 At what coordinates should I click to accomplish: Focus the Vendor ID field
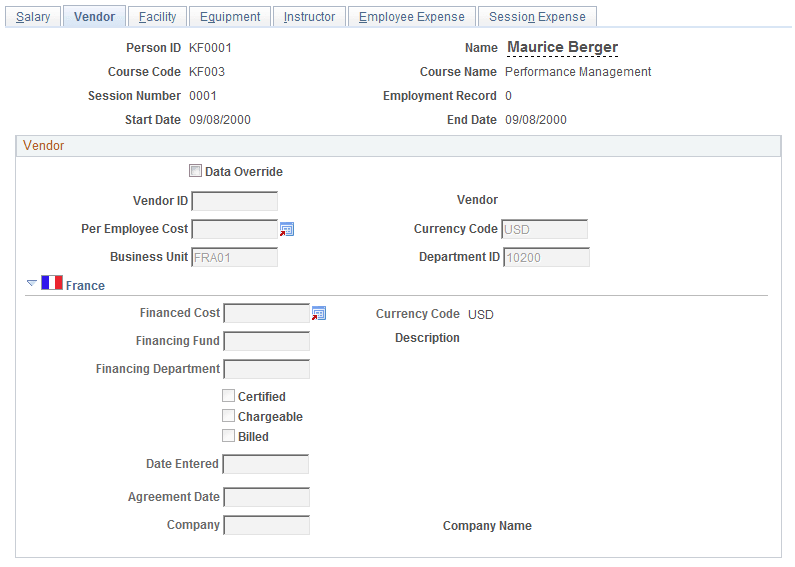pos(234,201)
